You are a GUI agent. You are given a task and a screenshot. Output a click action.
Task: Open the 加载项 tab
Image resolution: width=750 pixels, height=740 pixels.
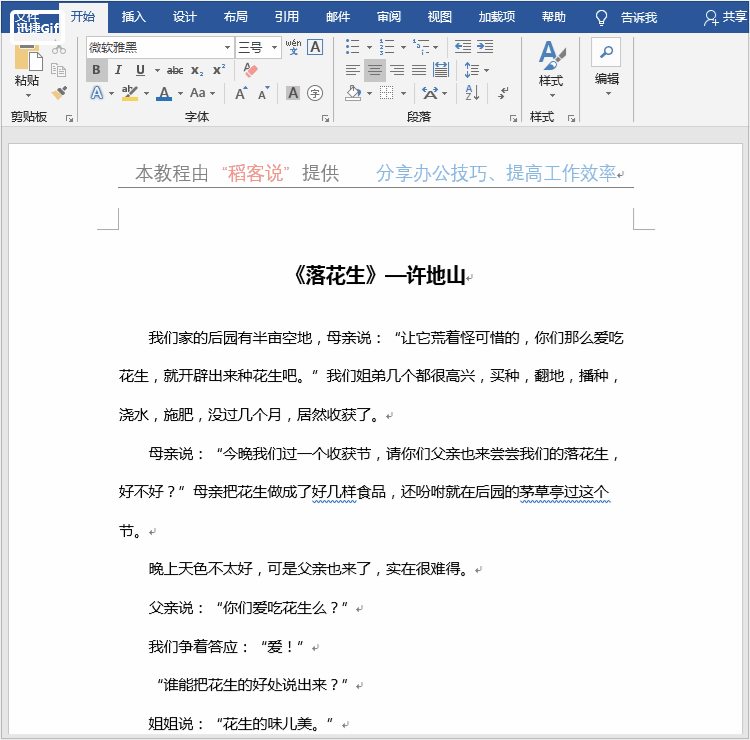(x=496, y=17)
